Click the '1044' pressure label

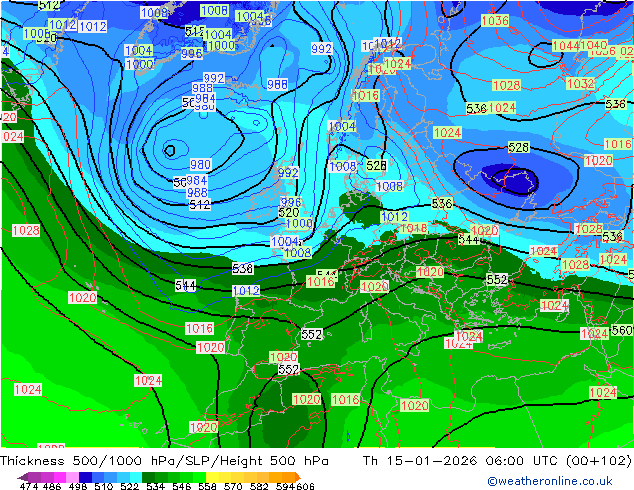pos(566,46)
